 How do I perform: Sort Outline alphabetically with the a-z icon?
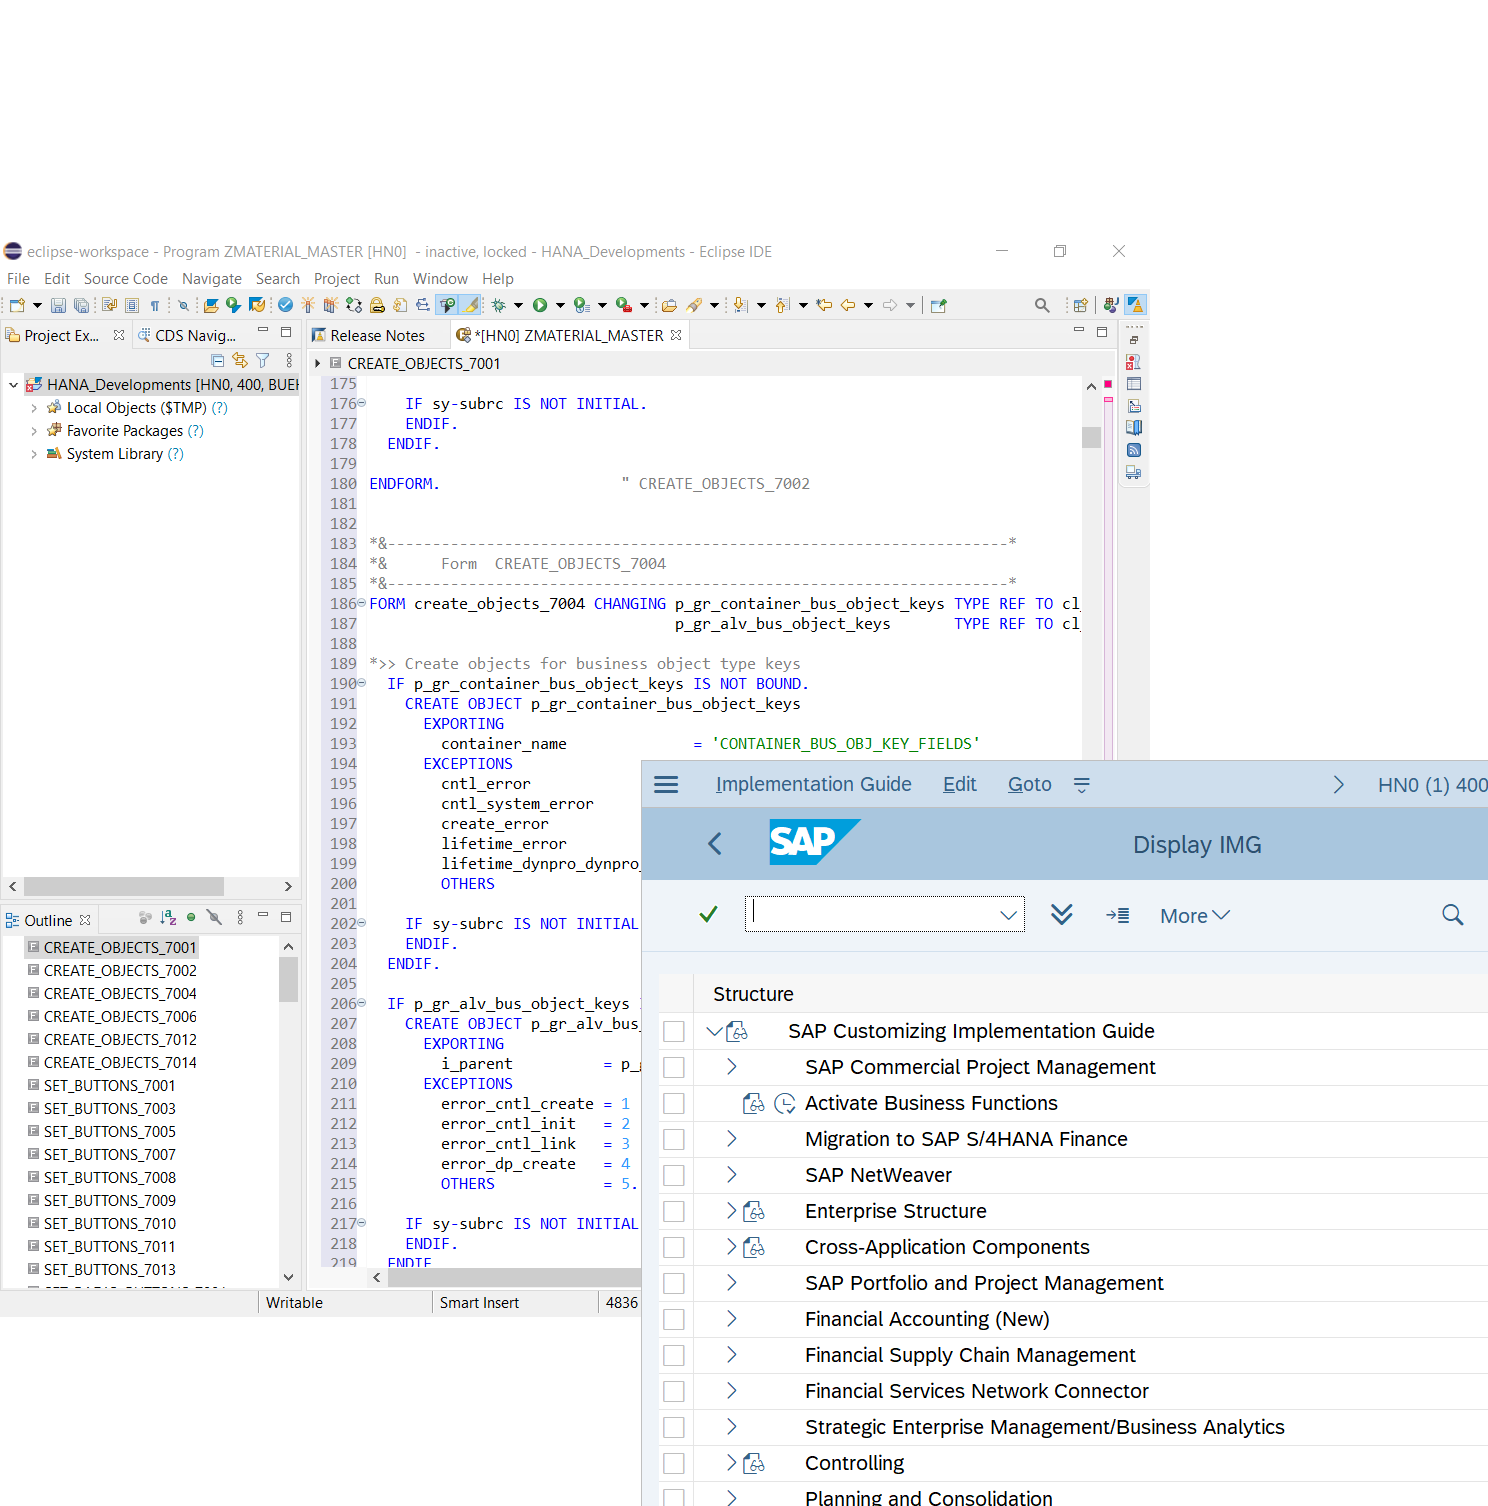click(x=168, y=917)
